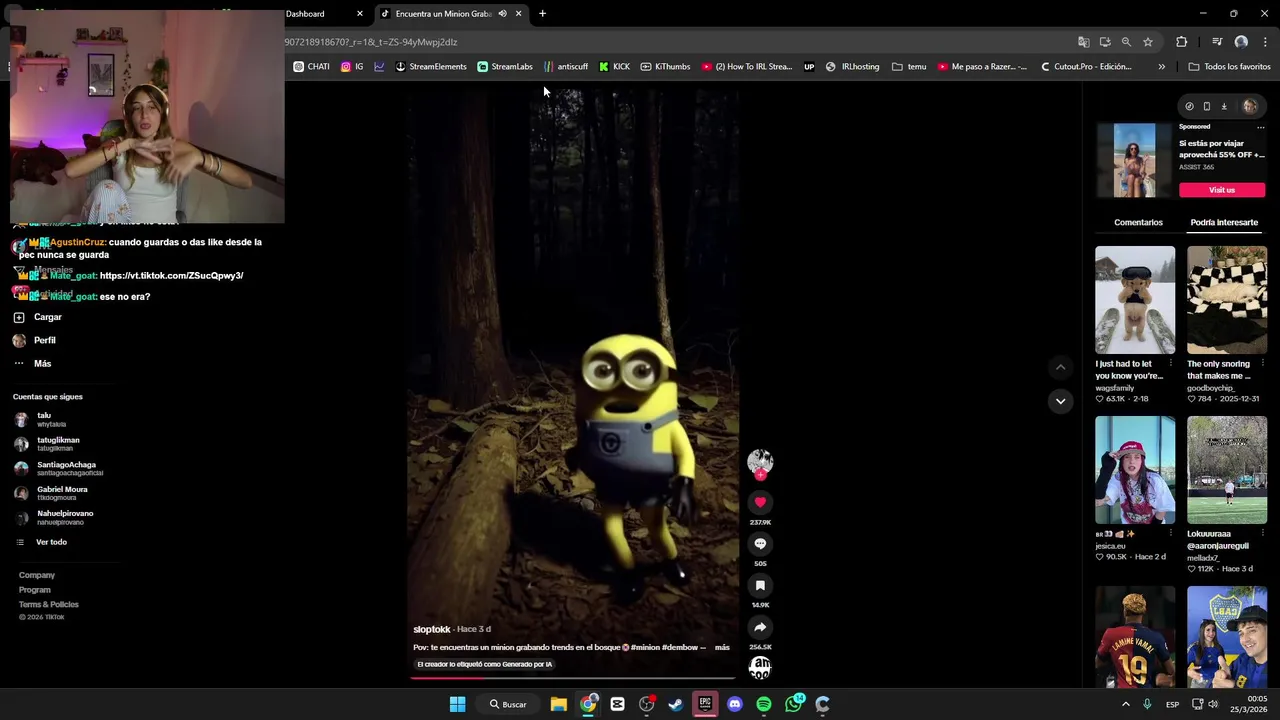The height and width of the screenshot is (720, 1280).
Task: Open Chrome three-dot menu
Action: 1265,42
